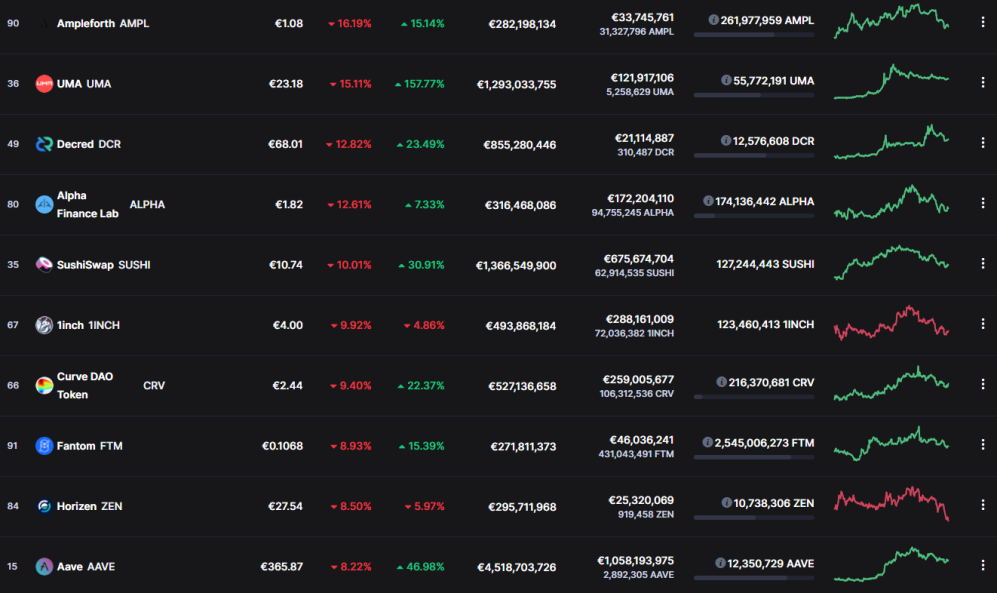Click info icon beside 12,576,608 DCR supply

[725, 141]
